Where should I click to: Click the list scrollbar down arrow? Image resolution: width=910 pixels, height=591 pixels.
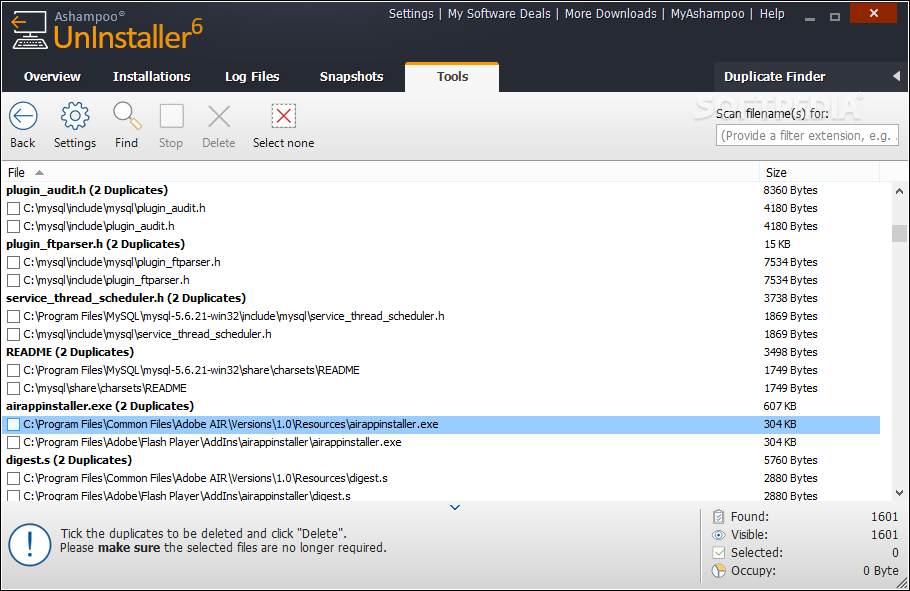point(899,493)
